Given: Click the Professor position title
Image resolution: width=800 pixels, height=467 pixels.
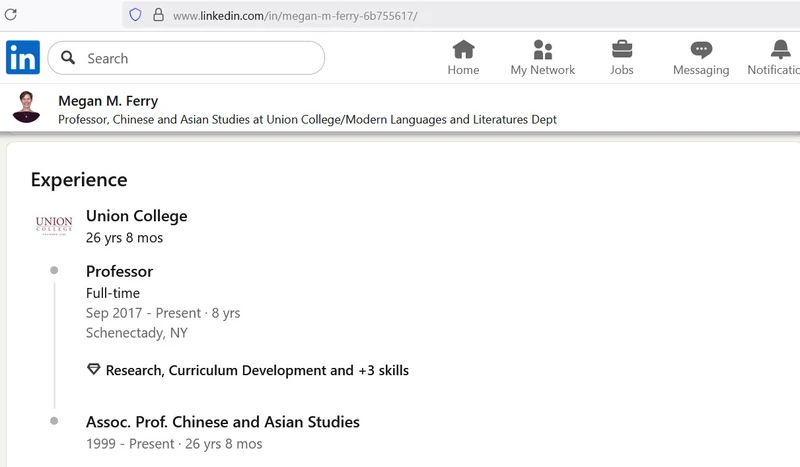Looking at the screenshot, I should (x=119, y=271).
